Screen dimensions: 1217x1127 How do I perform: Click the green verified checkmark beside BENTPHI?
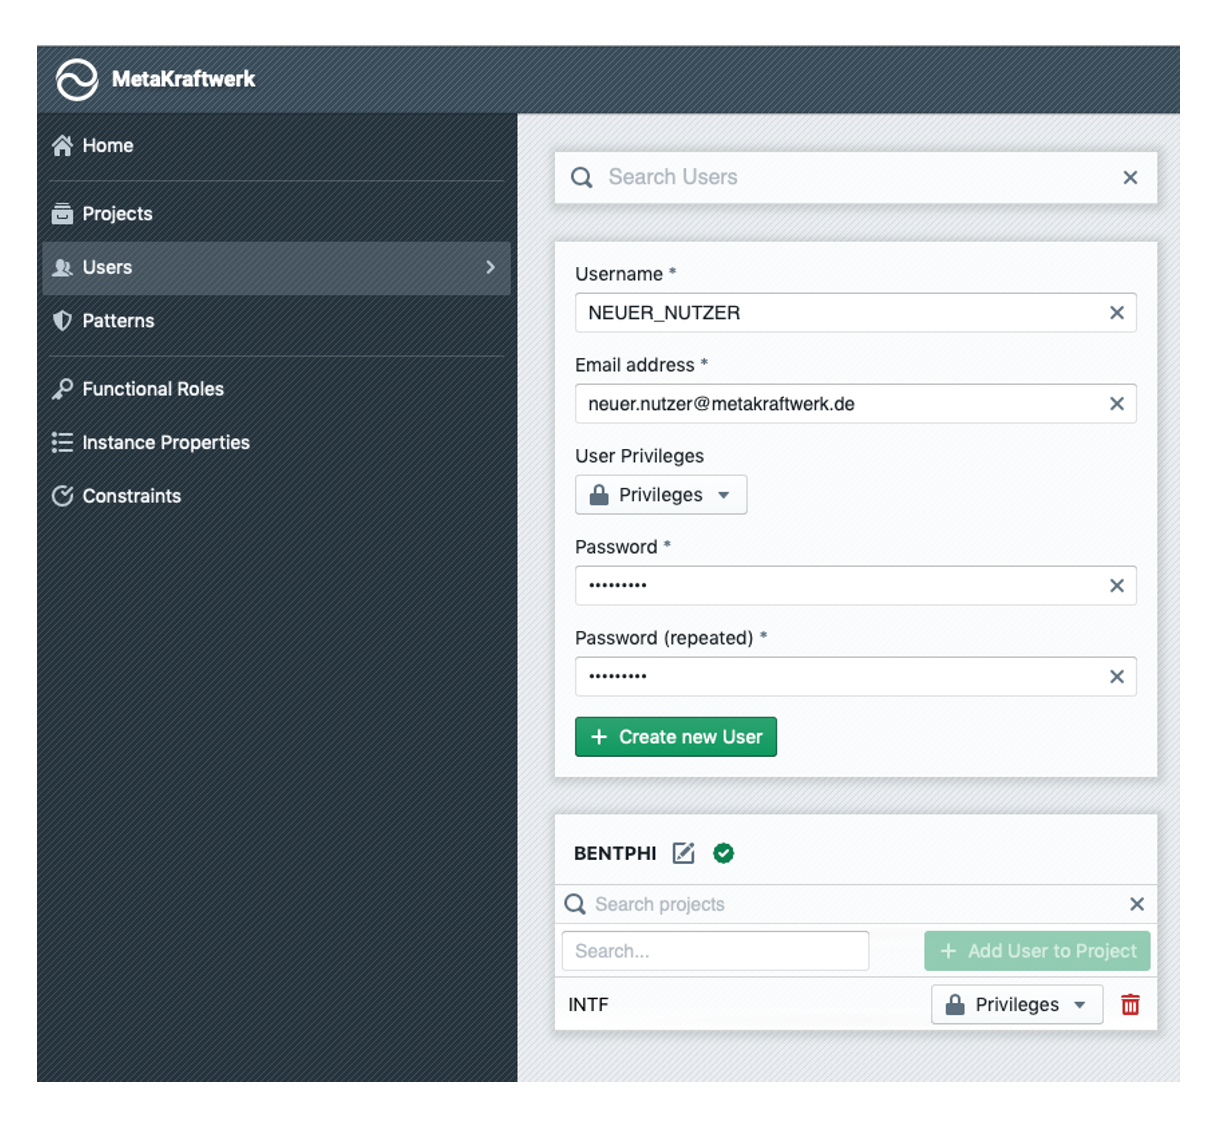723,853
